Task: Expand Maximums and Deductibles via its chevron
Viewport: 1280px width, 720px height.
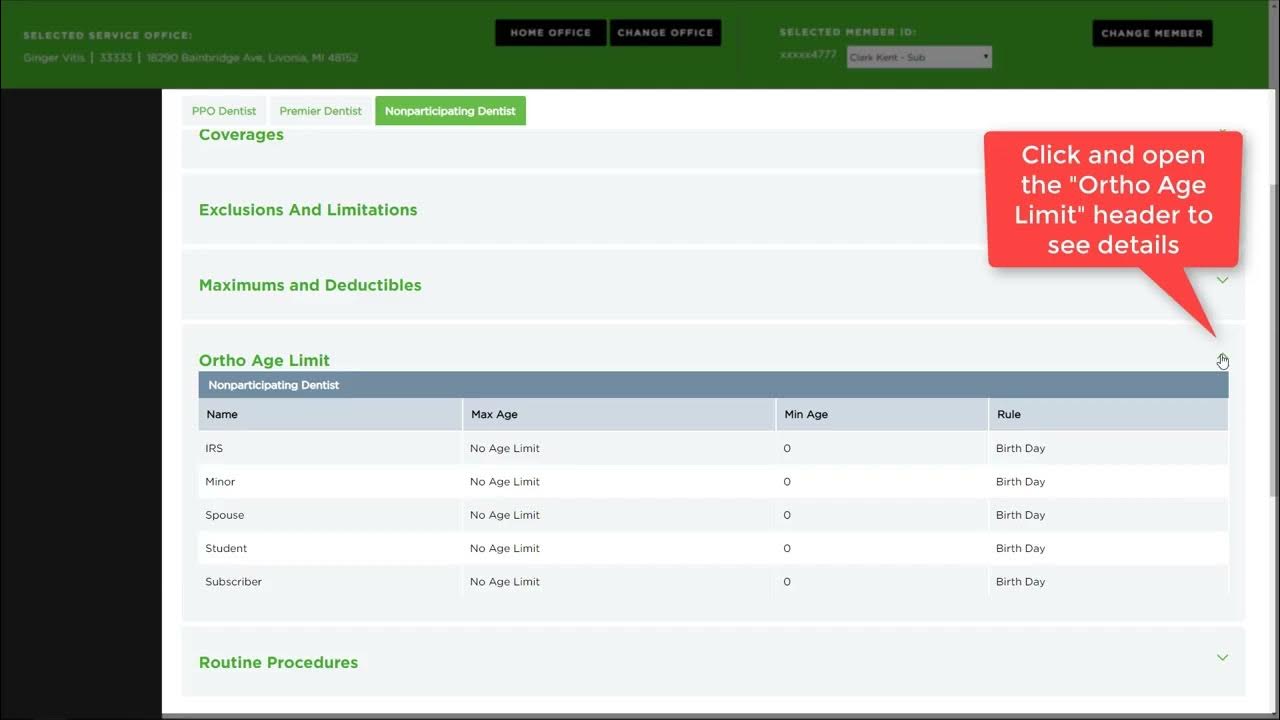Action: [1222, 280]
